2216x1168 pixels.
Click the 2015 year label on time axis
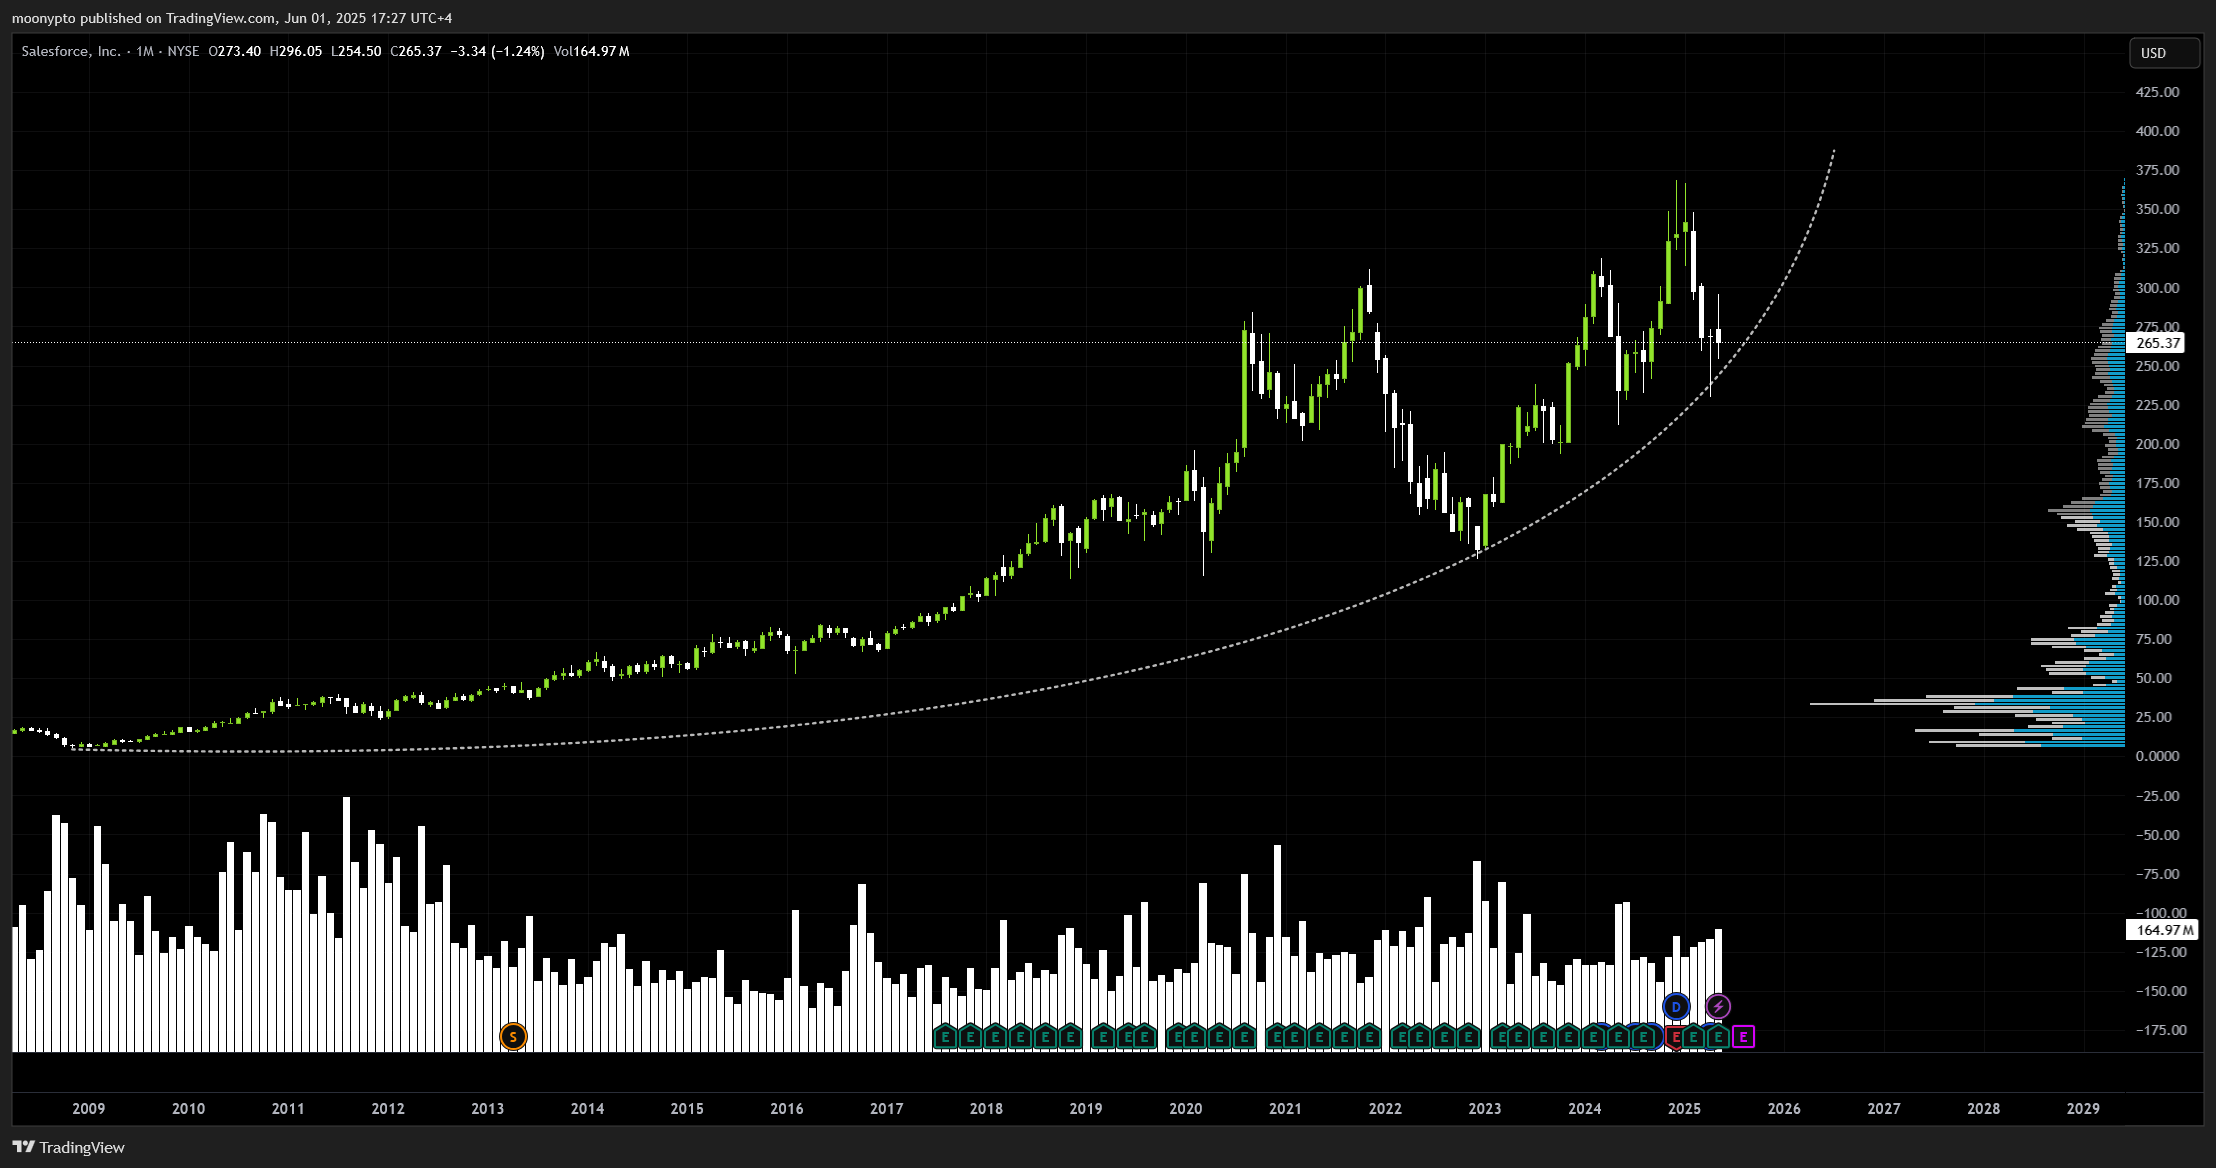[687, 1108]
